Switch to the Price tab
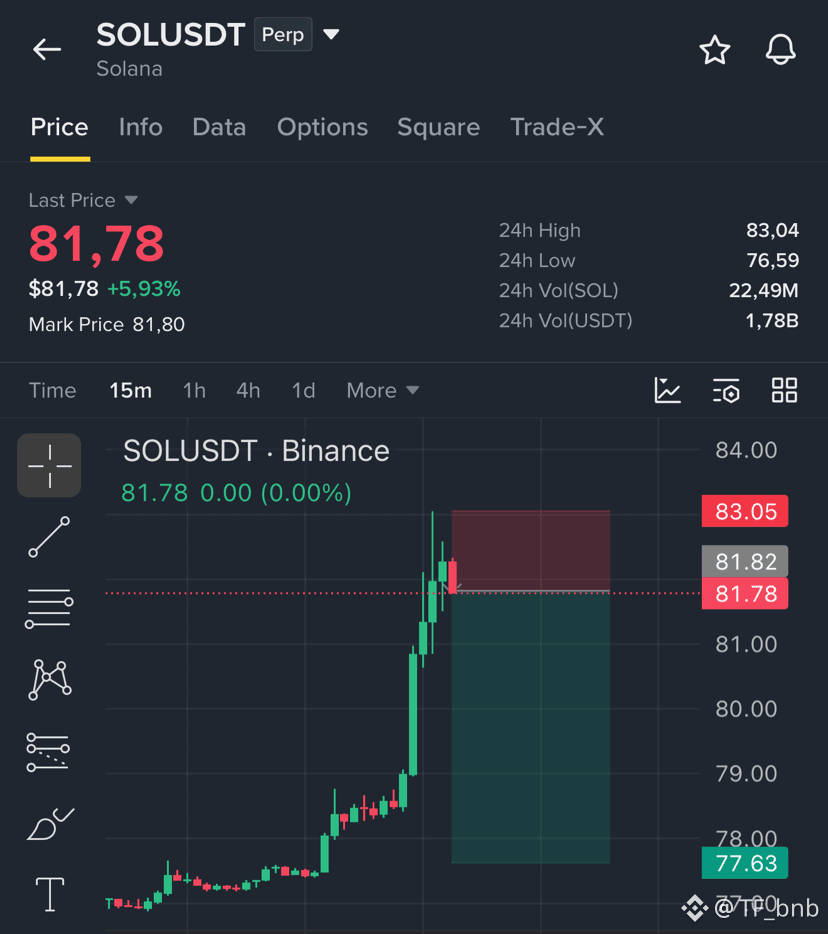 60,127
